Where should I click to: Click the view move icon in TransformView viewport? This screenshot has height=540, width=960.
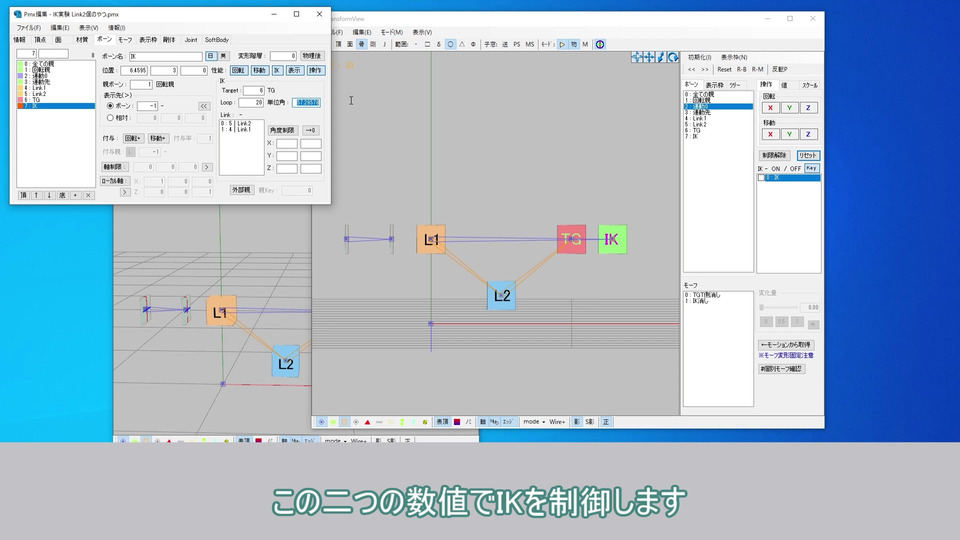[x=637, y=57]
